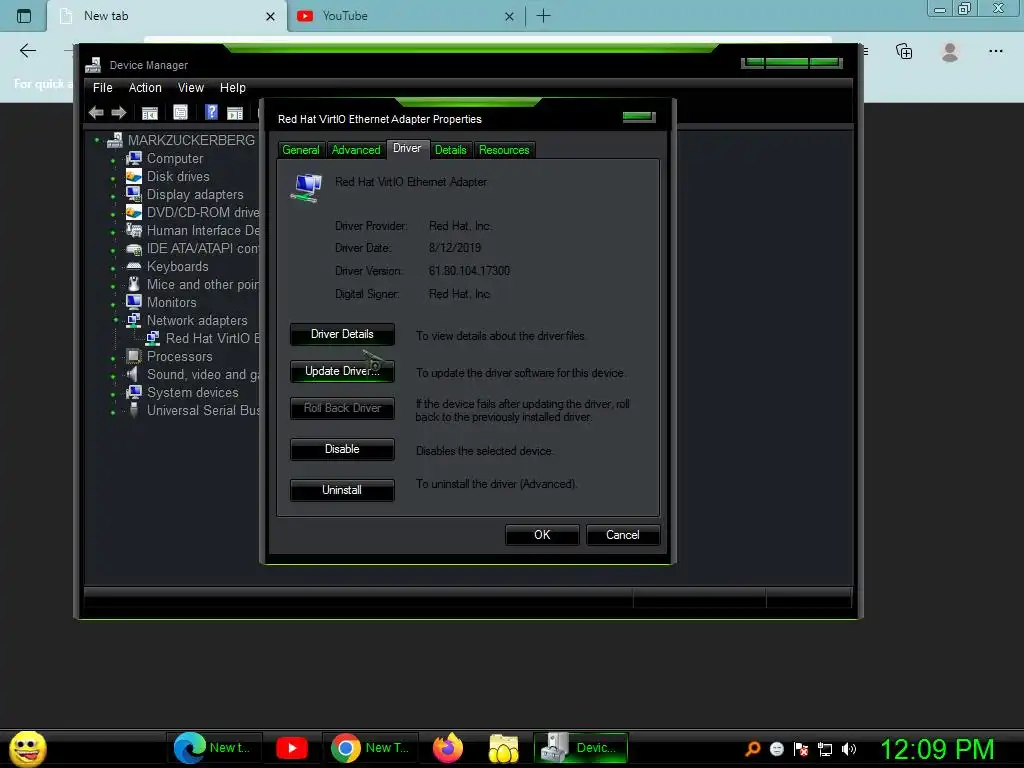The width and height of the screenshot is (1024, 768).
Task: Collapse the Network adapters category
Action: (116, 320)
